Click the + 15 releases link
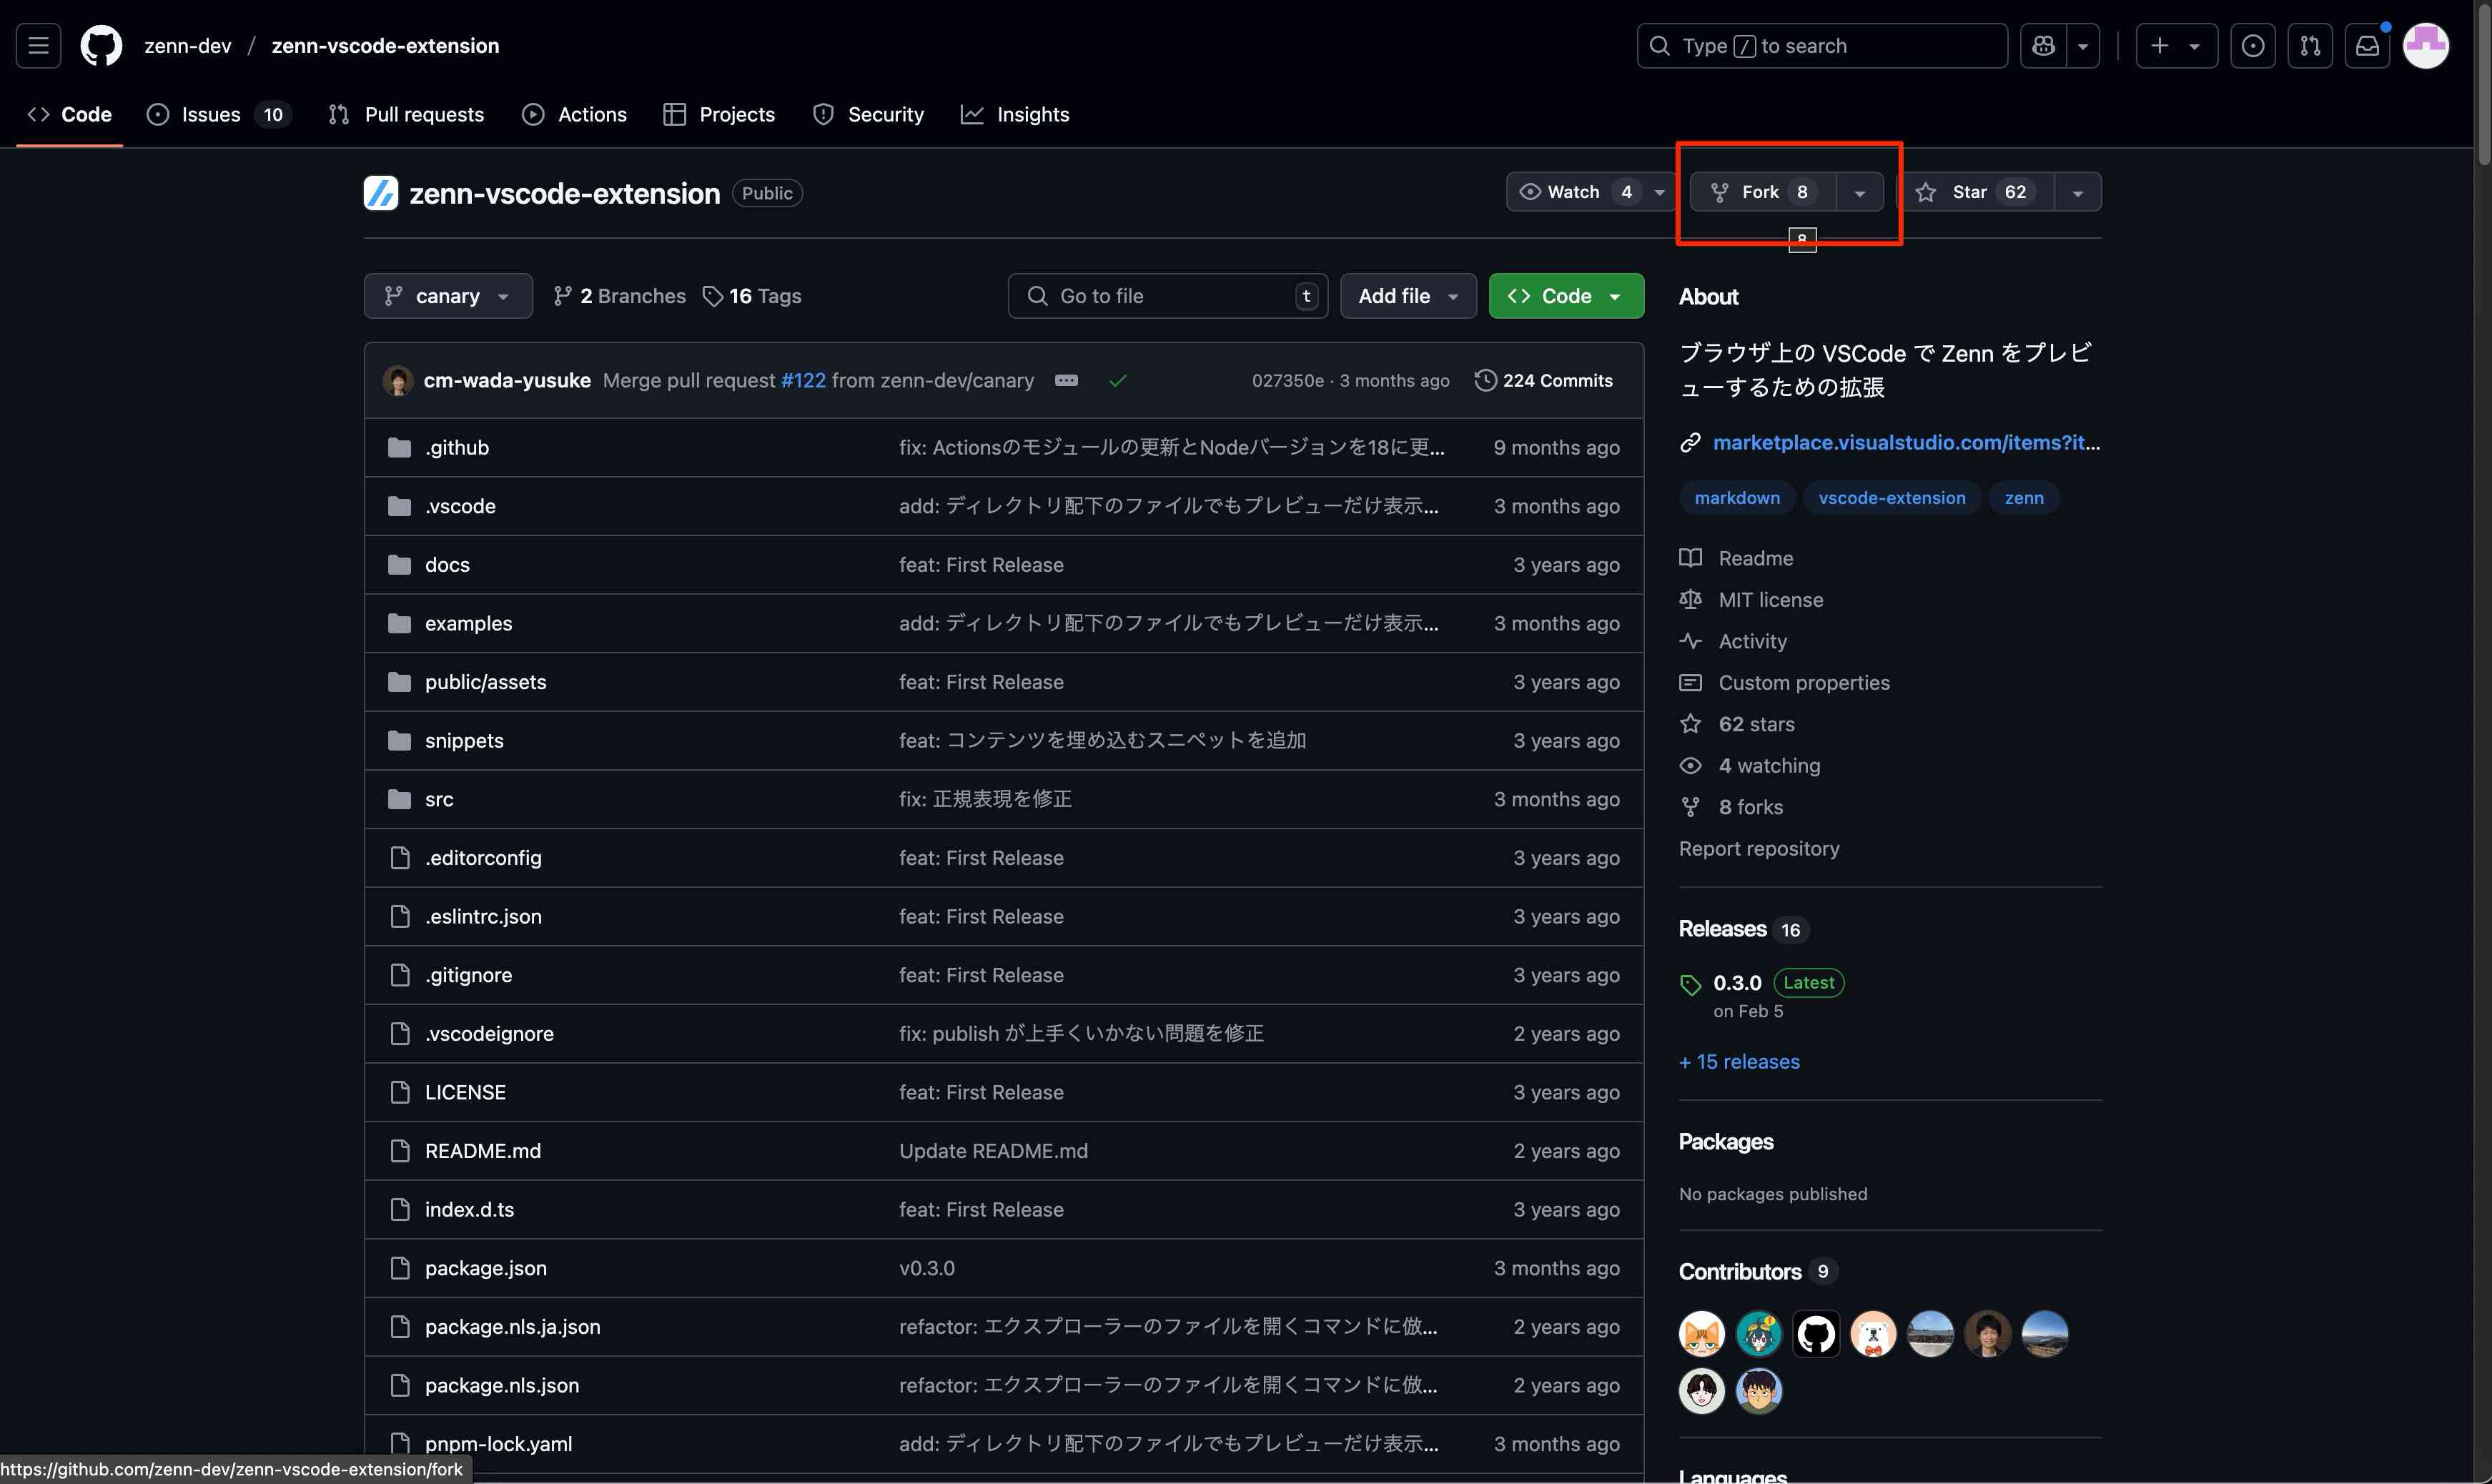 [1739, 1062]
